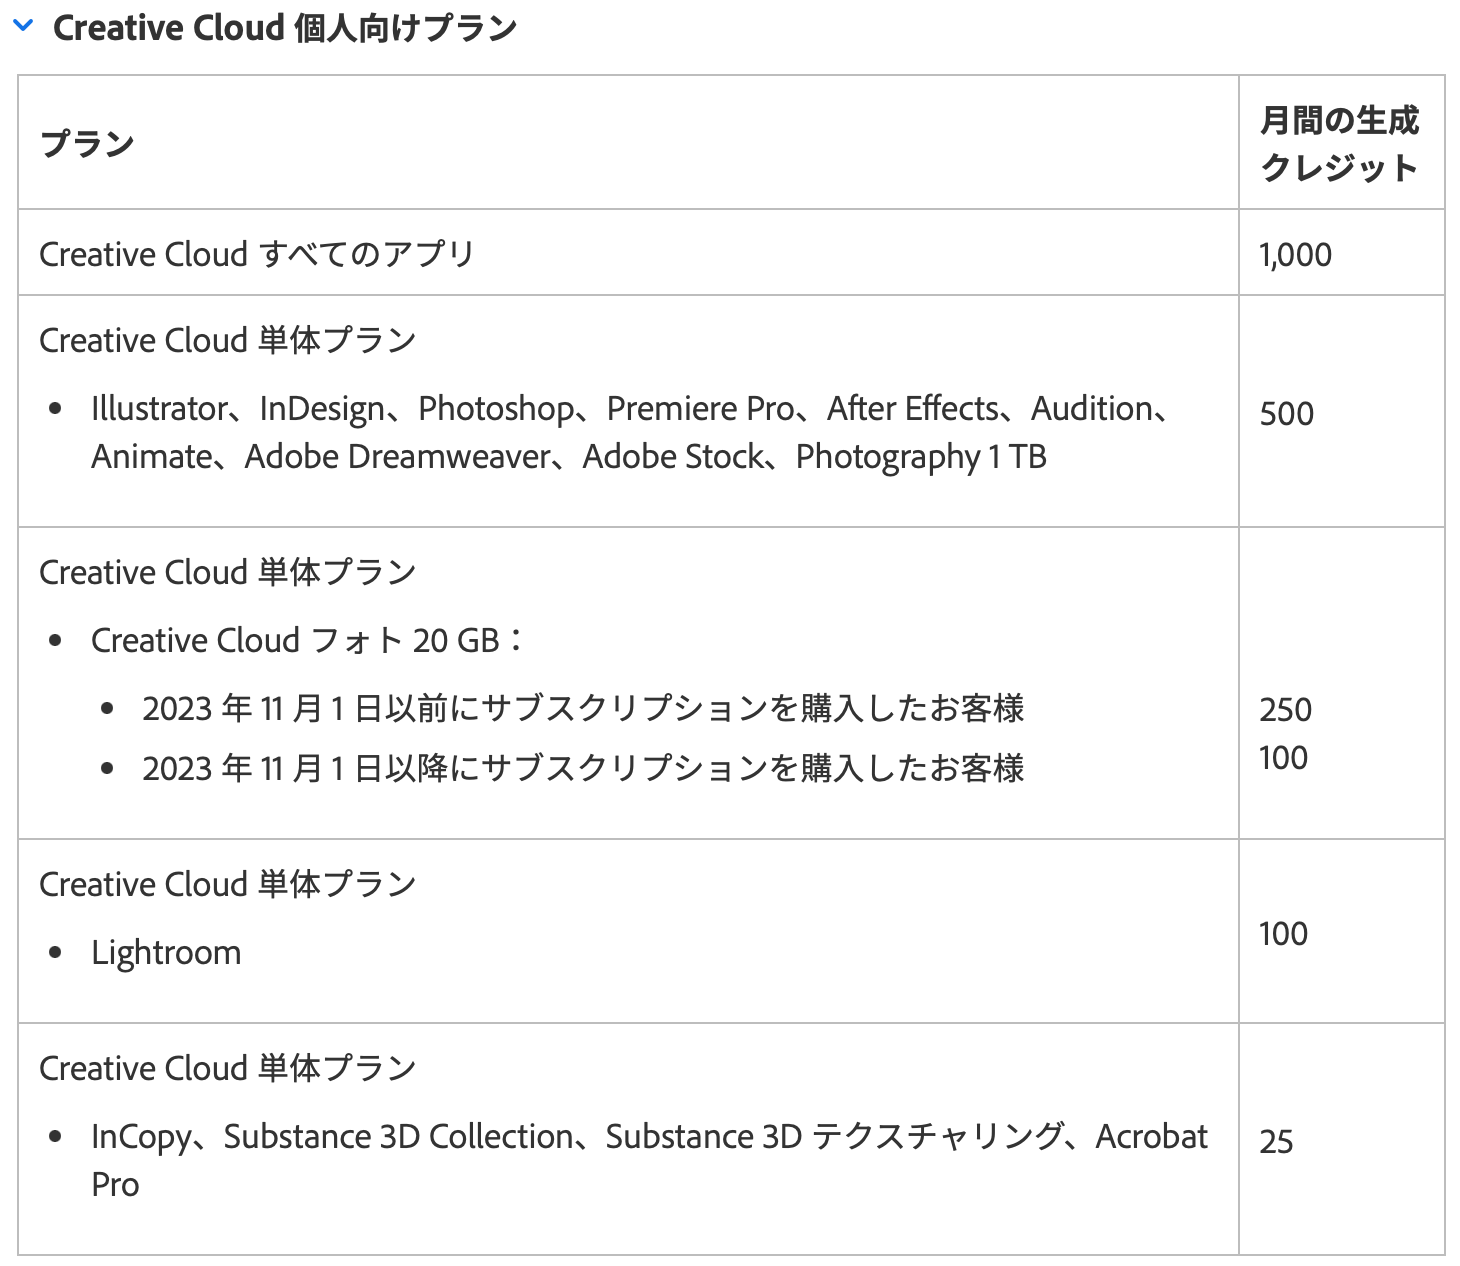Click the 500 credits value
1460x1266 pixels.
click(x=1286, y=413)
